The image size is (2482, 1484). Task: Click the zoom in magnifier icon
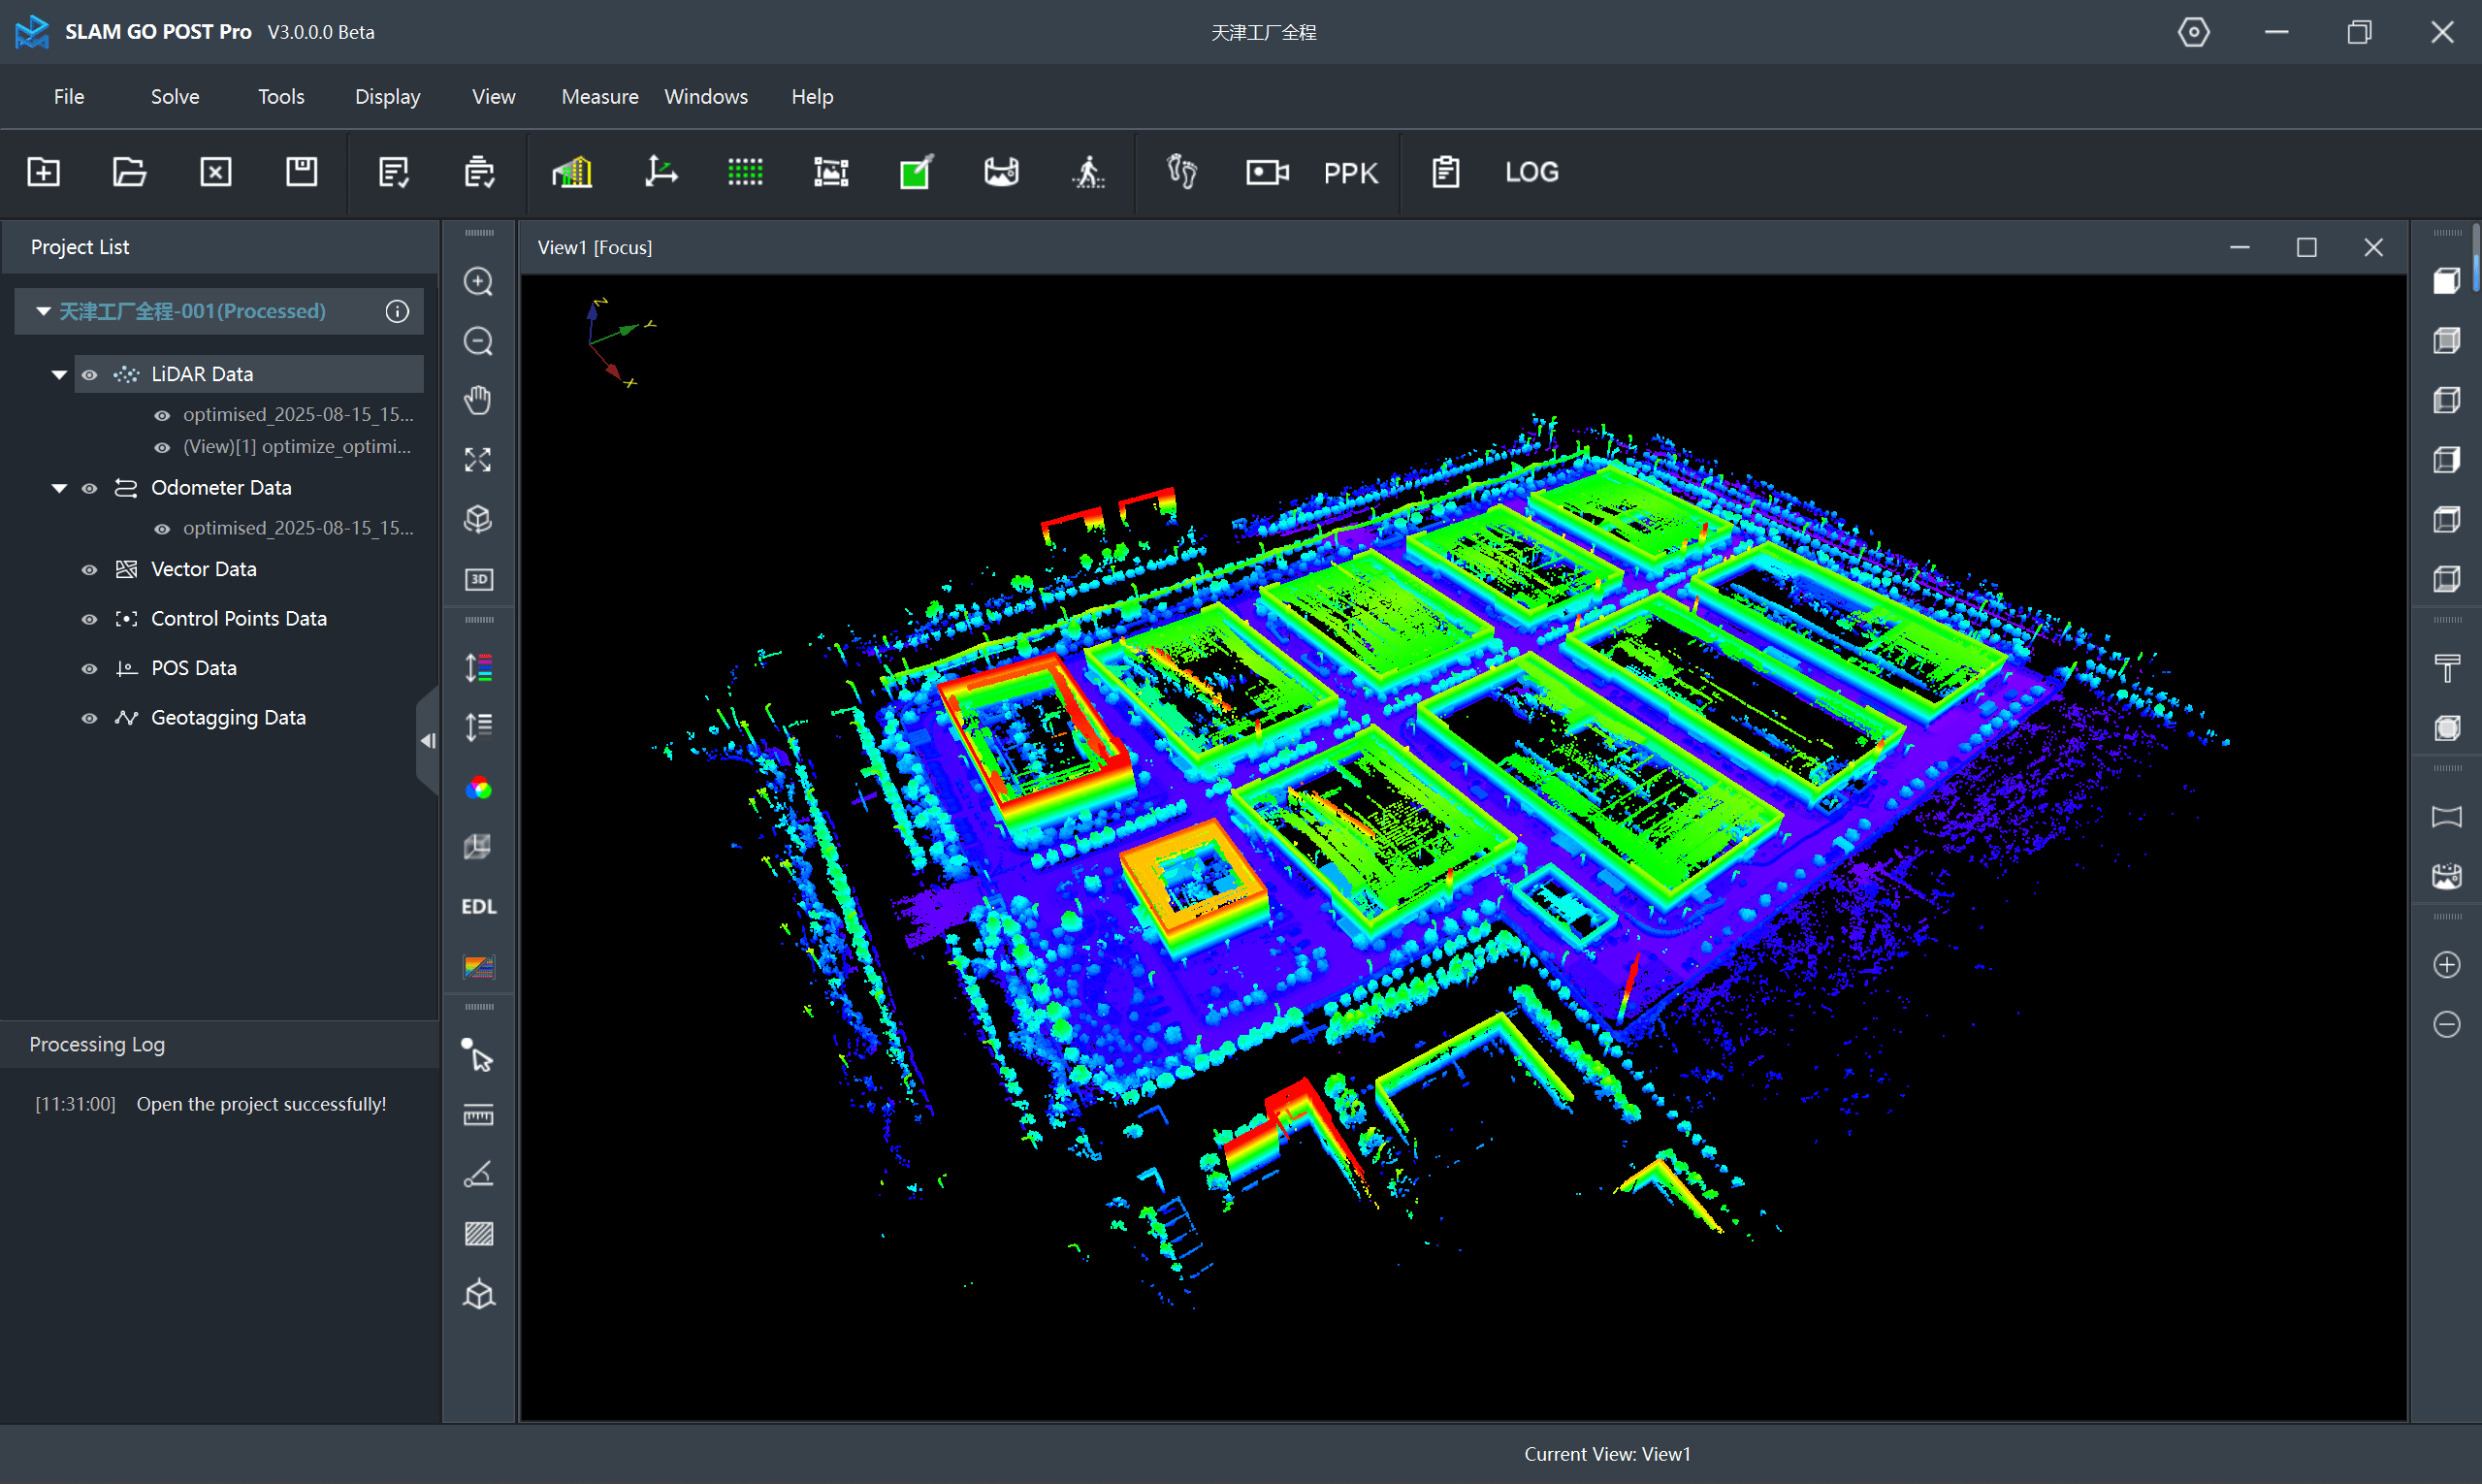click(x=479, y=282)
